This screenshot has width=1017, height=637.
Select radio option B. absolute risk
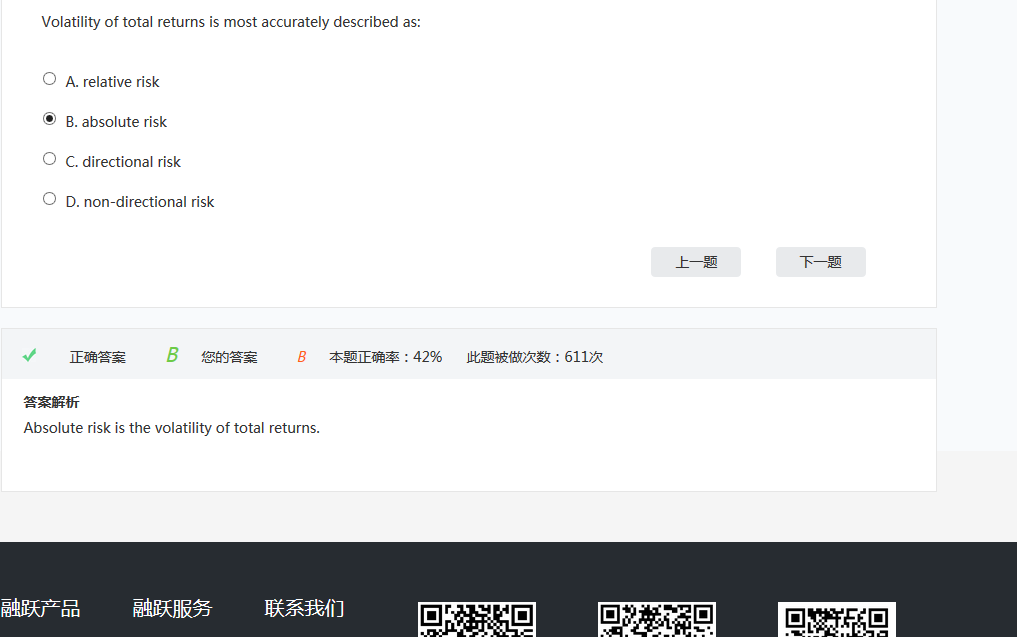click(x=50, y=119)
